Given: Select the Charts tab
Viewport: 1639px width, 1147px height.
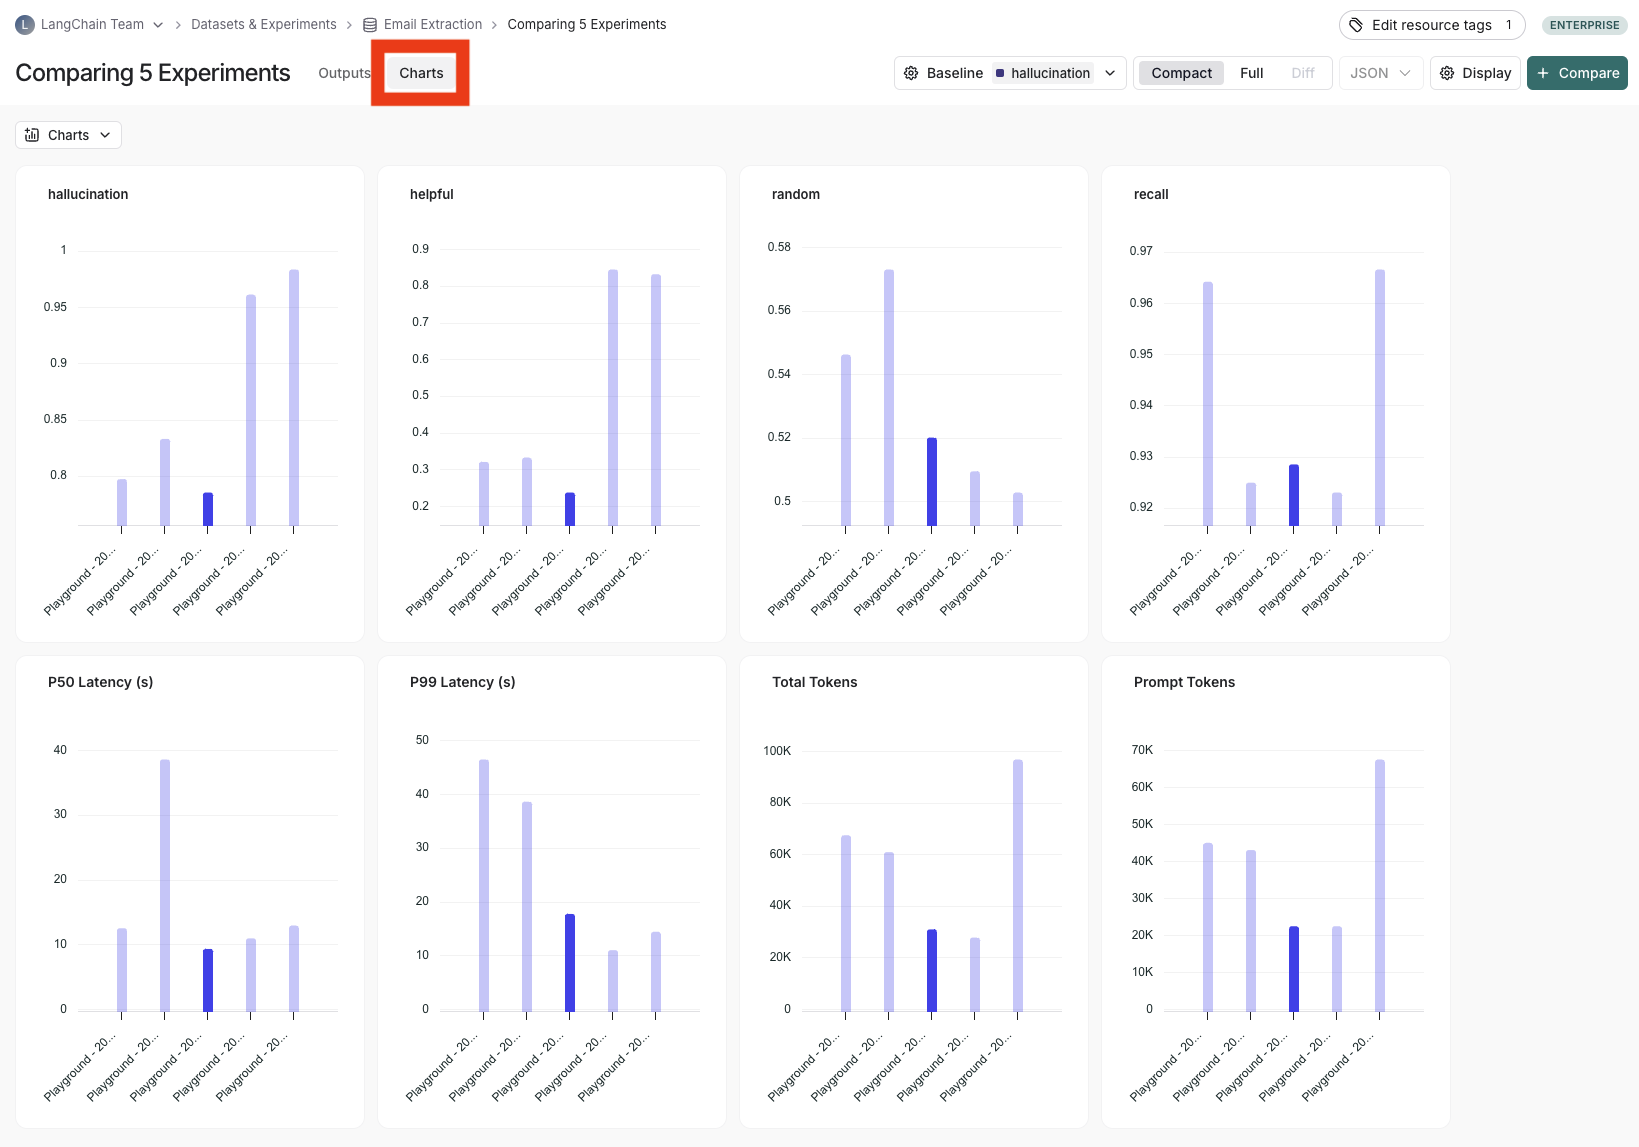Looking at the screenshot, I should tap(421, 72).
